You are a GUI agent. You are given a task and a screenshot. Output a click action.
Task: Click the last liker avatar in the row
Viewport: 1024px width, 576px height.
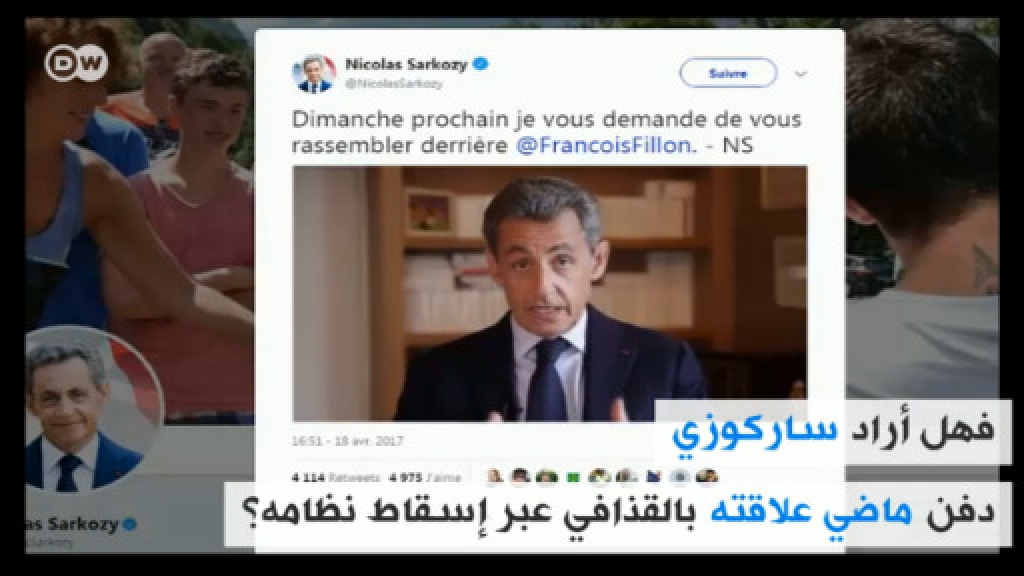(x=707, y=477)
